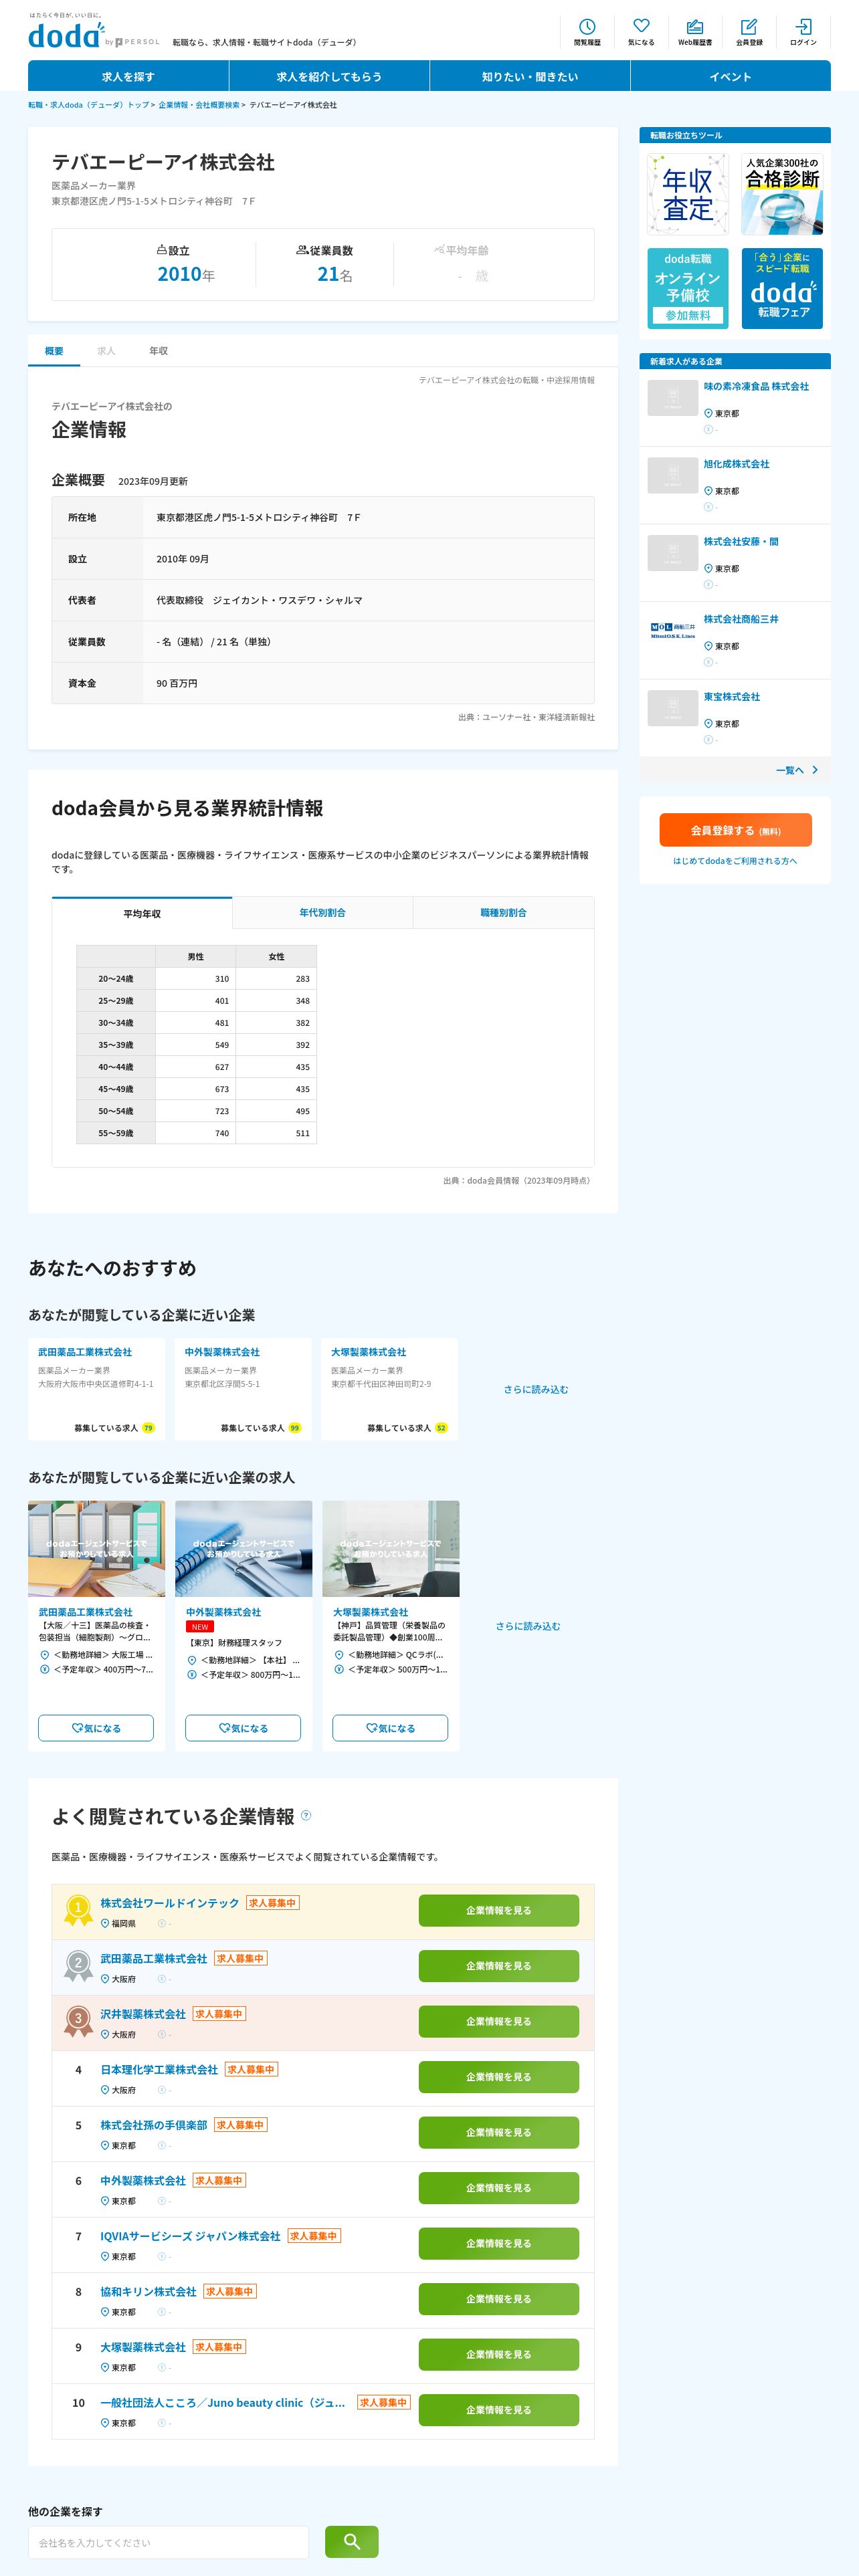Select the 概要 tab
The height and width of the screenshot is (2576, 859).
click(54, 351)
